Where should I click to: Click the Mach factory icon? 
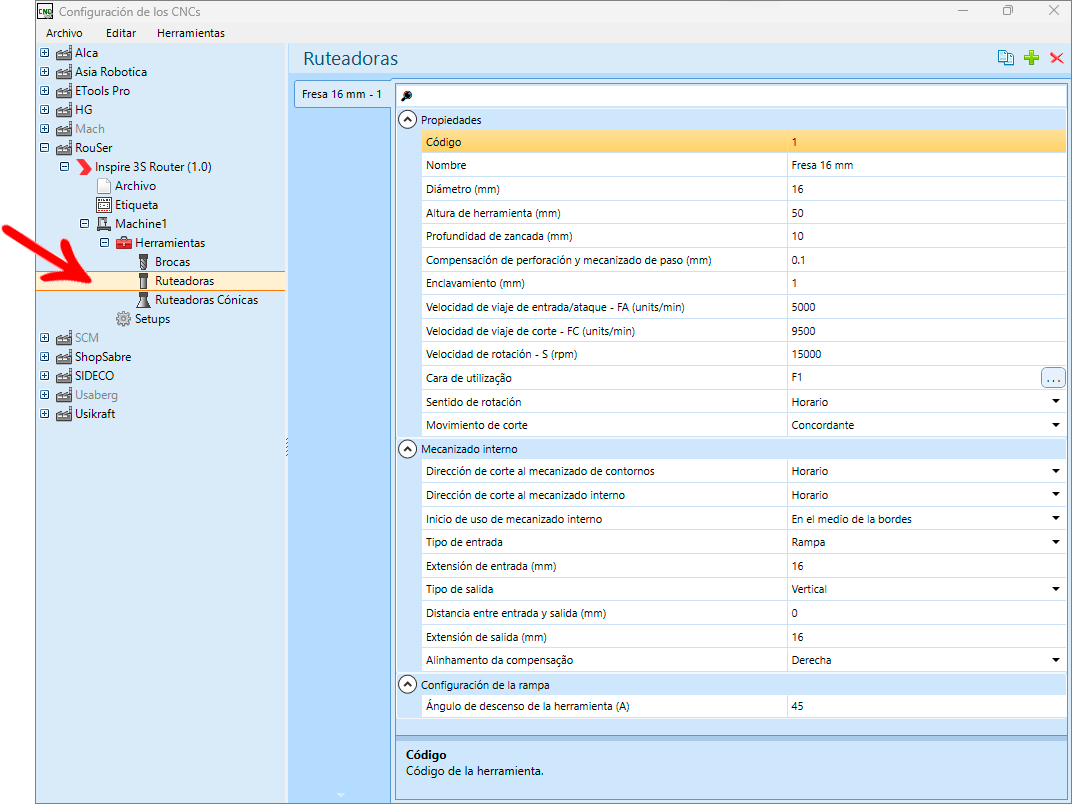[x=64, y=129]
